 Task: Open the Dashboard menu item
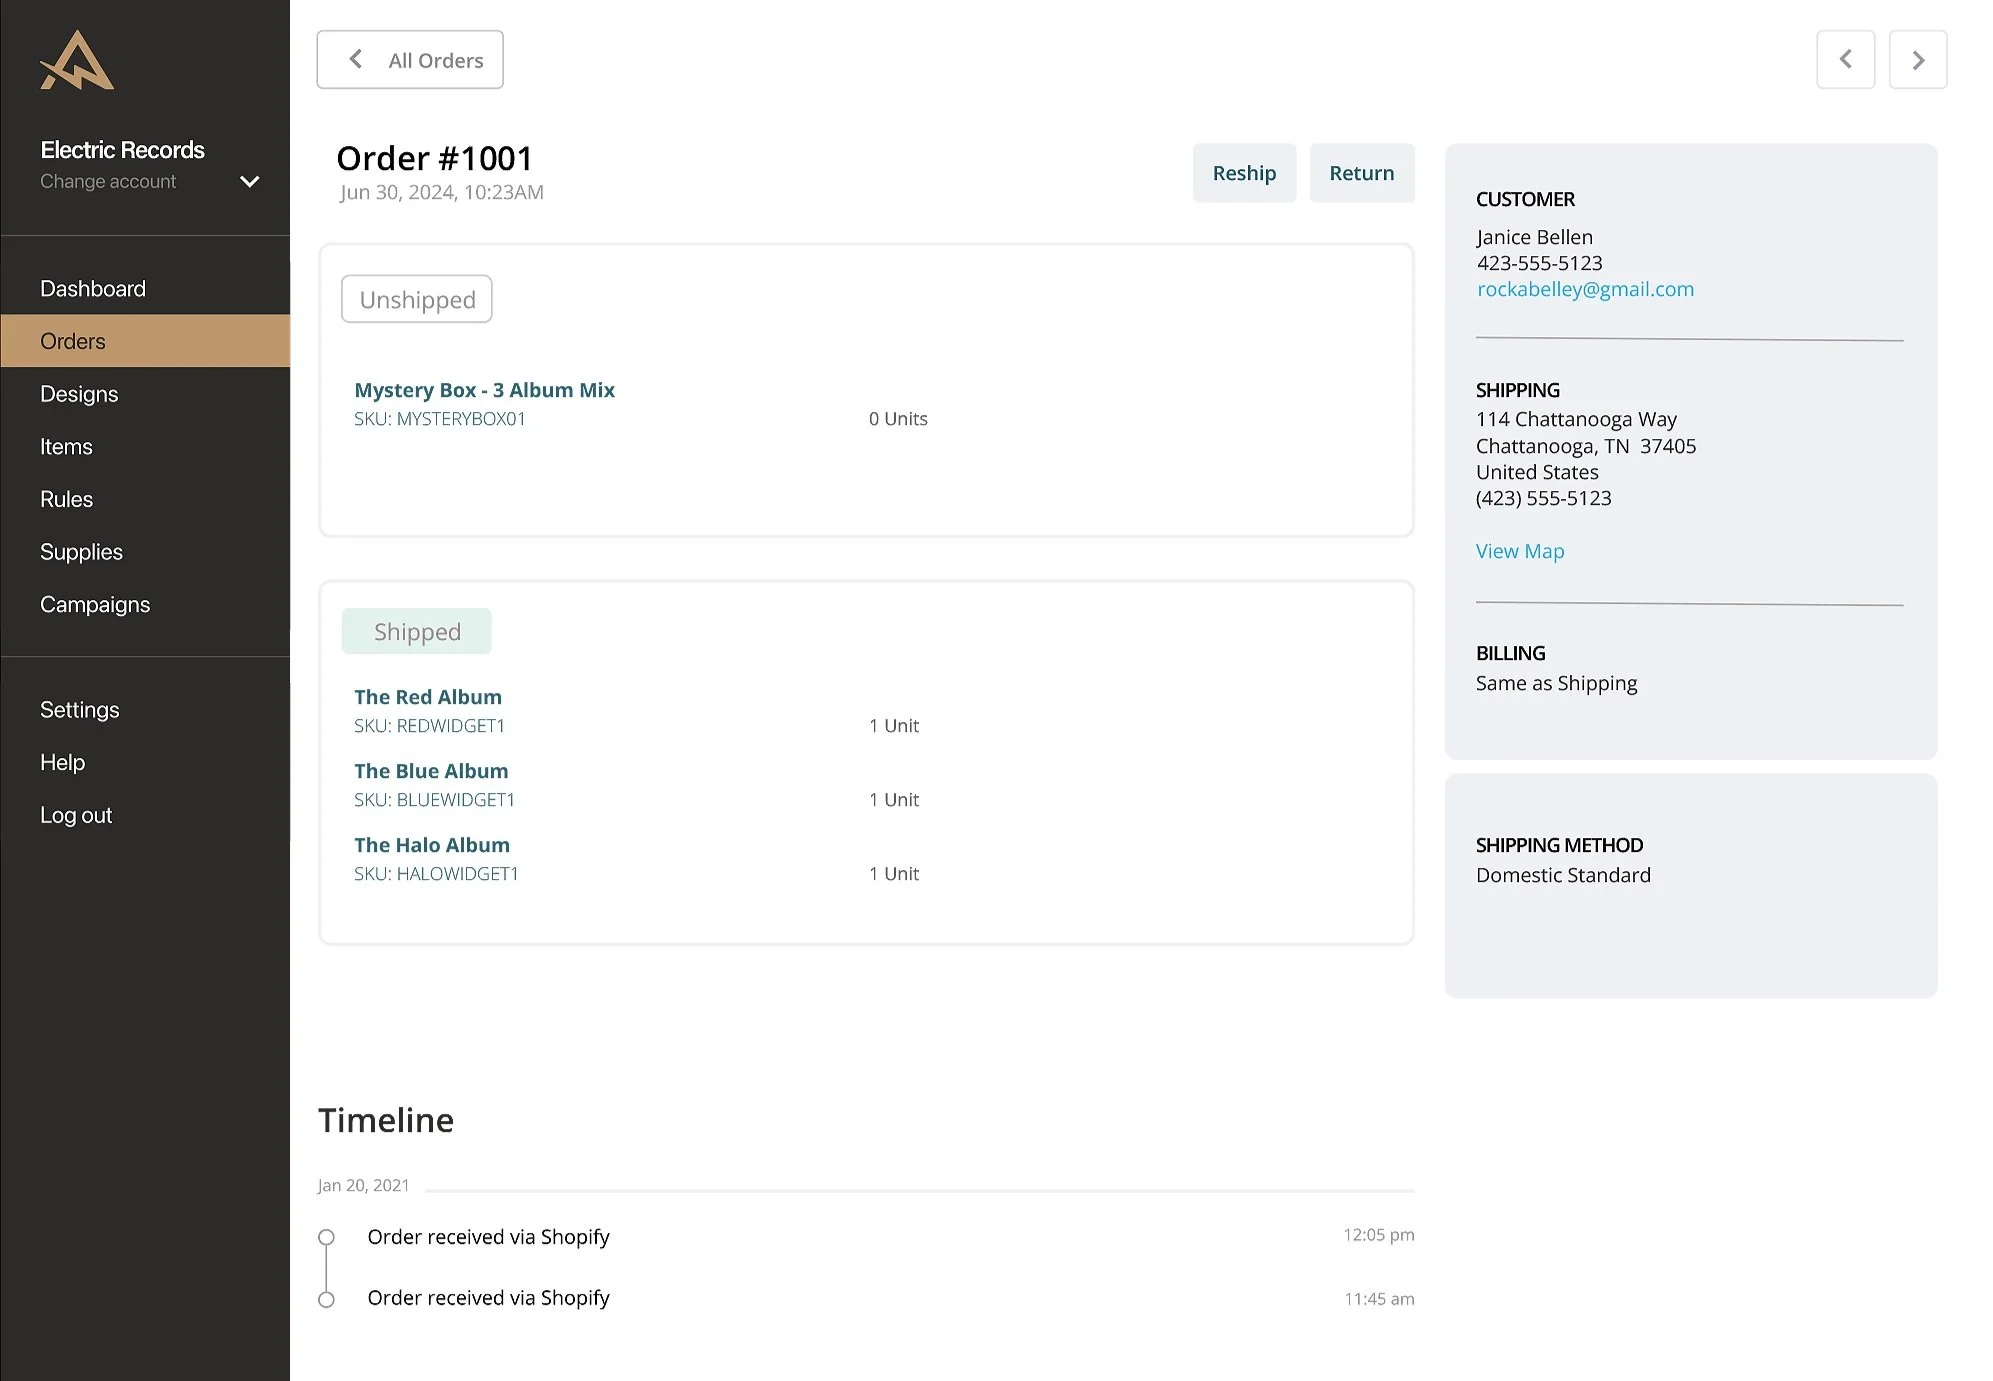93,289
